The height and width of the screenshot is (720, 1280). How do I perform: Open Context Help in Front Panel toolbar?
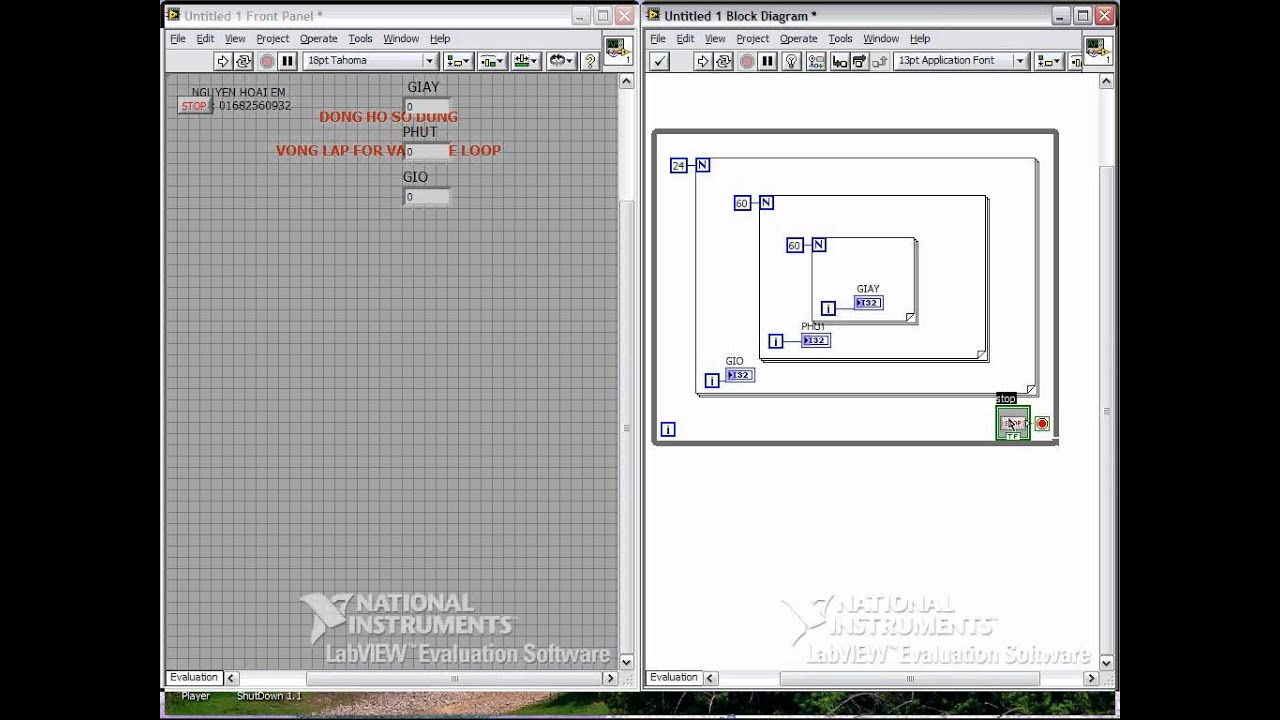589,61
